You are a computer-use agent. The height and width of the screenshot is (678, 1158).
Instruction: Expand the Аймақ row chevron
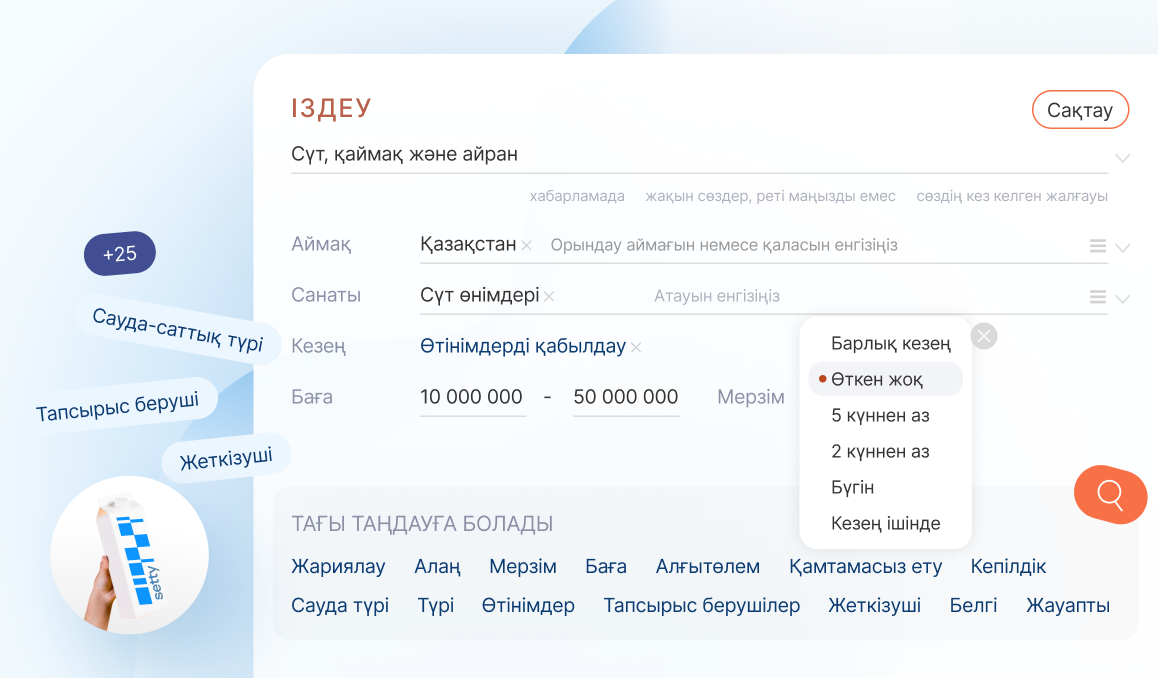pyautogui.click(x=1122, y=248)
